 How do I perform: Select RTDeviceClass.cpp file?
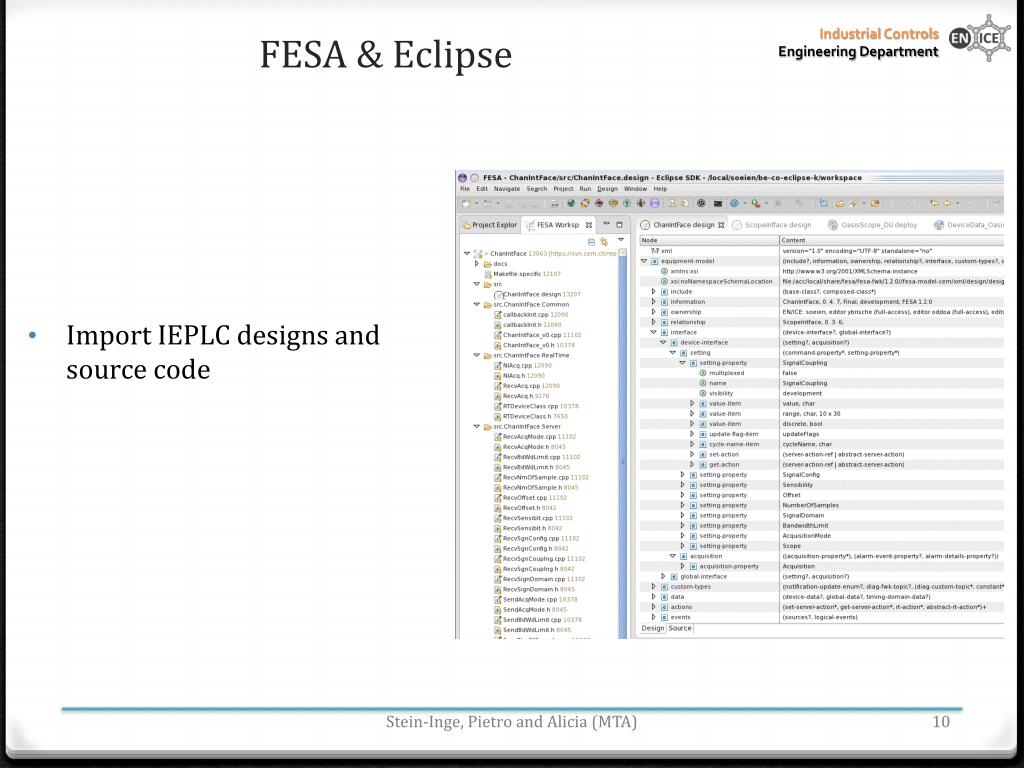536,406
